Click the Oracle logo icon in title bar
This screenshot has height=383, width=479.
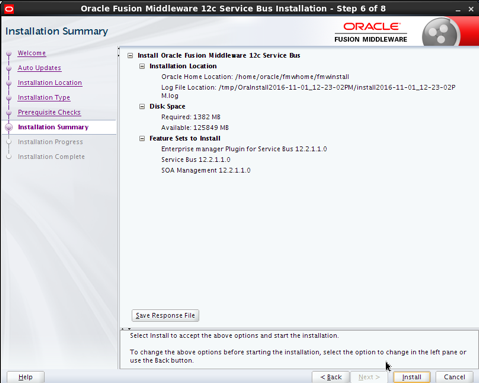click(9, 9)
